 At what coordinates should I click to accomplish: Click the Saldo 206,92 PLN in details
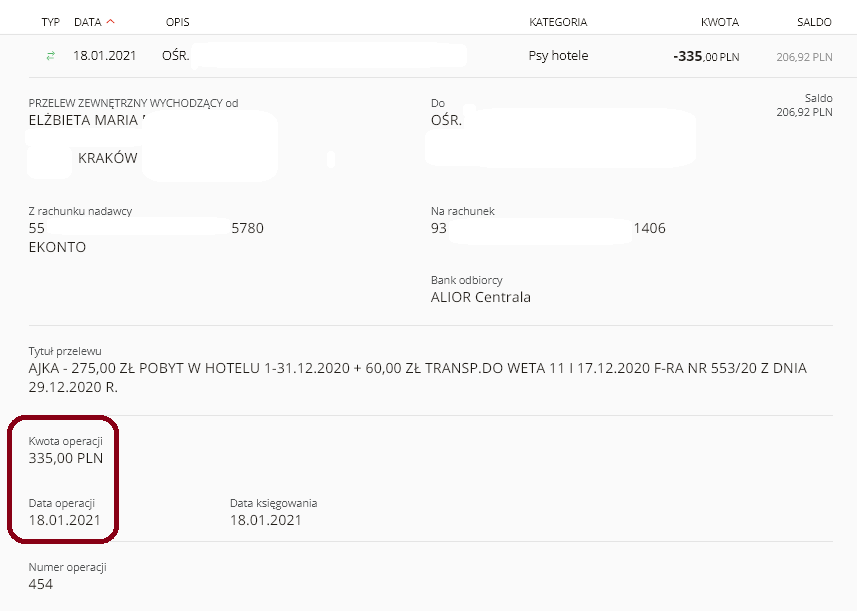804,112
